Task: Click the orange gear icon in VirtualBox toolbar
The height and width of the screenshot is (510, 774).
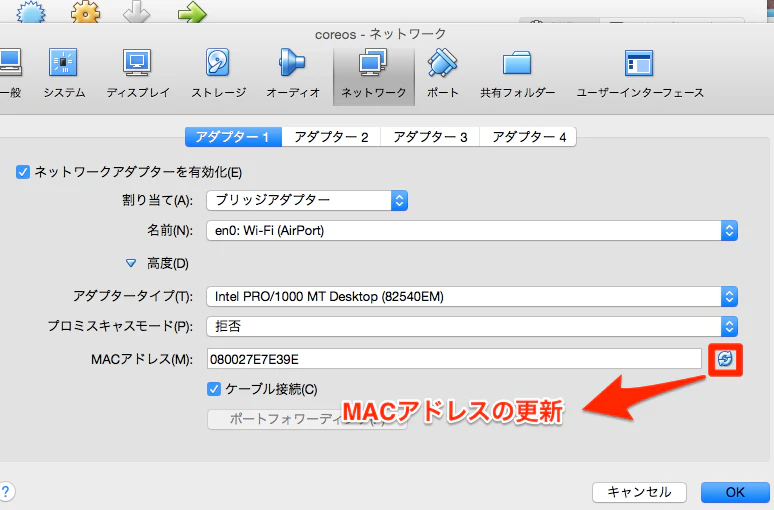Action: coord(85,11)
